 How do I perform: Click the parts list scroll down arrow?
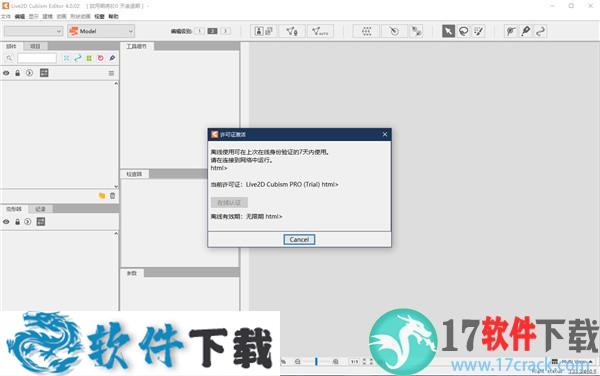116,186
